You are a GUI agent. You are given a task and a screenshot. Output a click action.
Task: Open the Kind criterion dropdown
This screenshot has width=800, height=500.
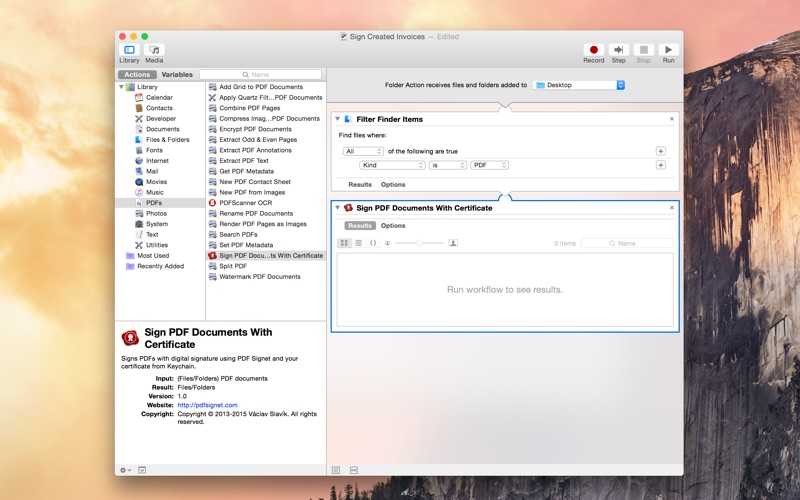392,165
